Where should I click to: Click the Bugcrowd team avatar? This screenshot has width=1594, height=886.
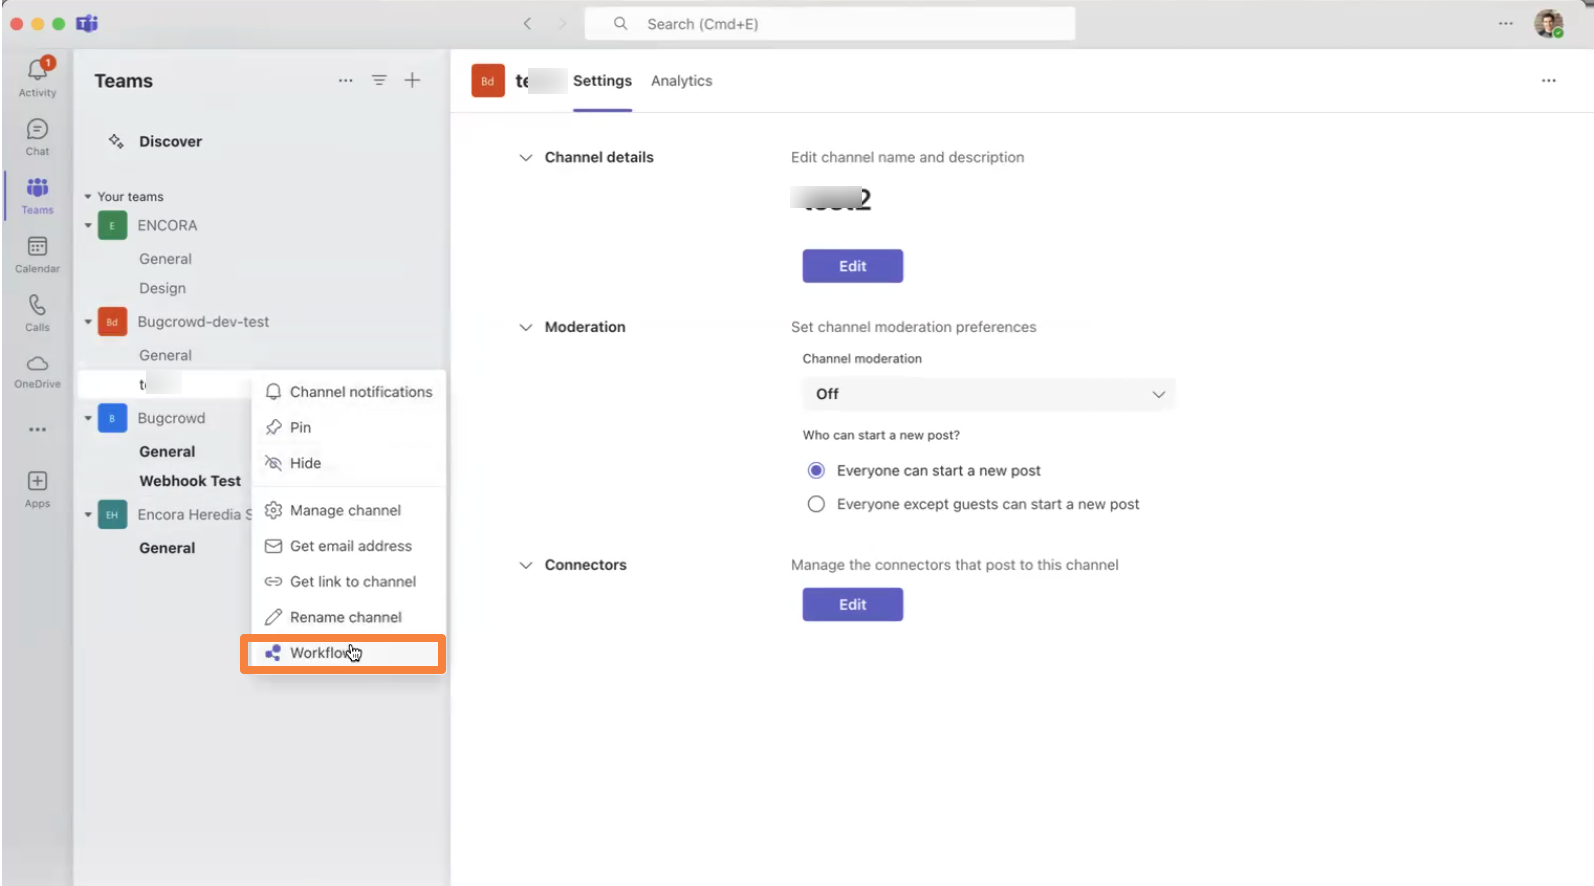pyautogui.click(x=112, y=418)
